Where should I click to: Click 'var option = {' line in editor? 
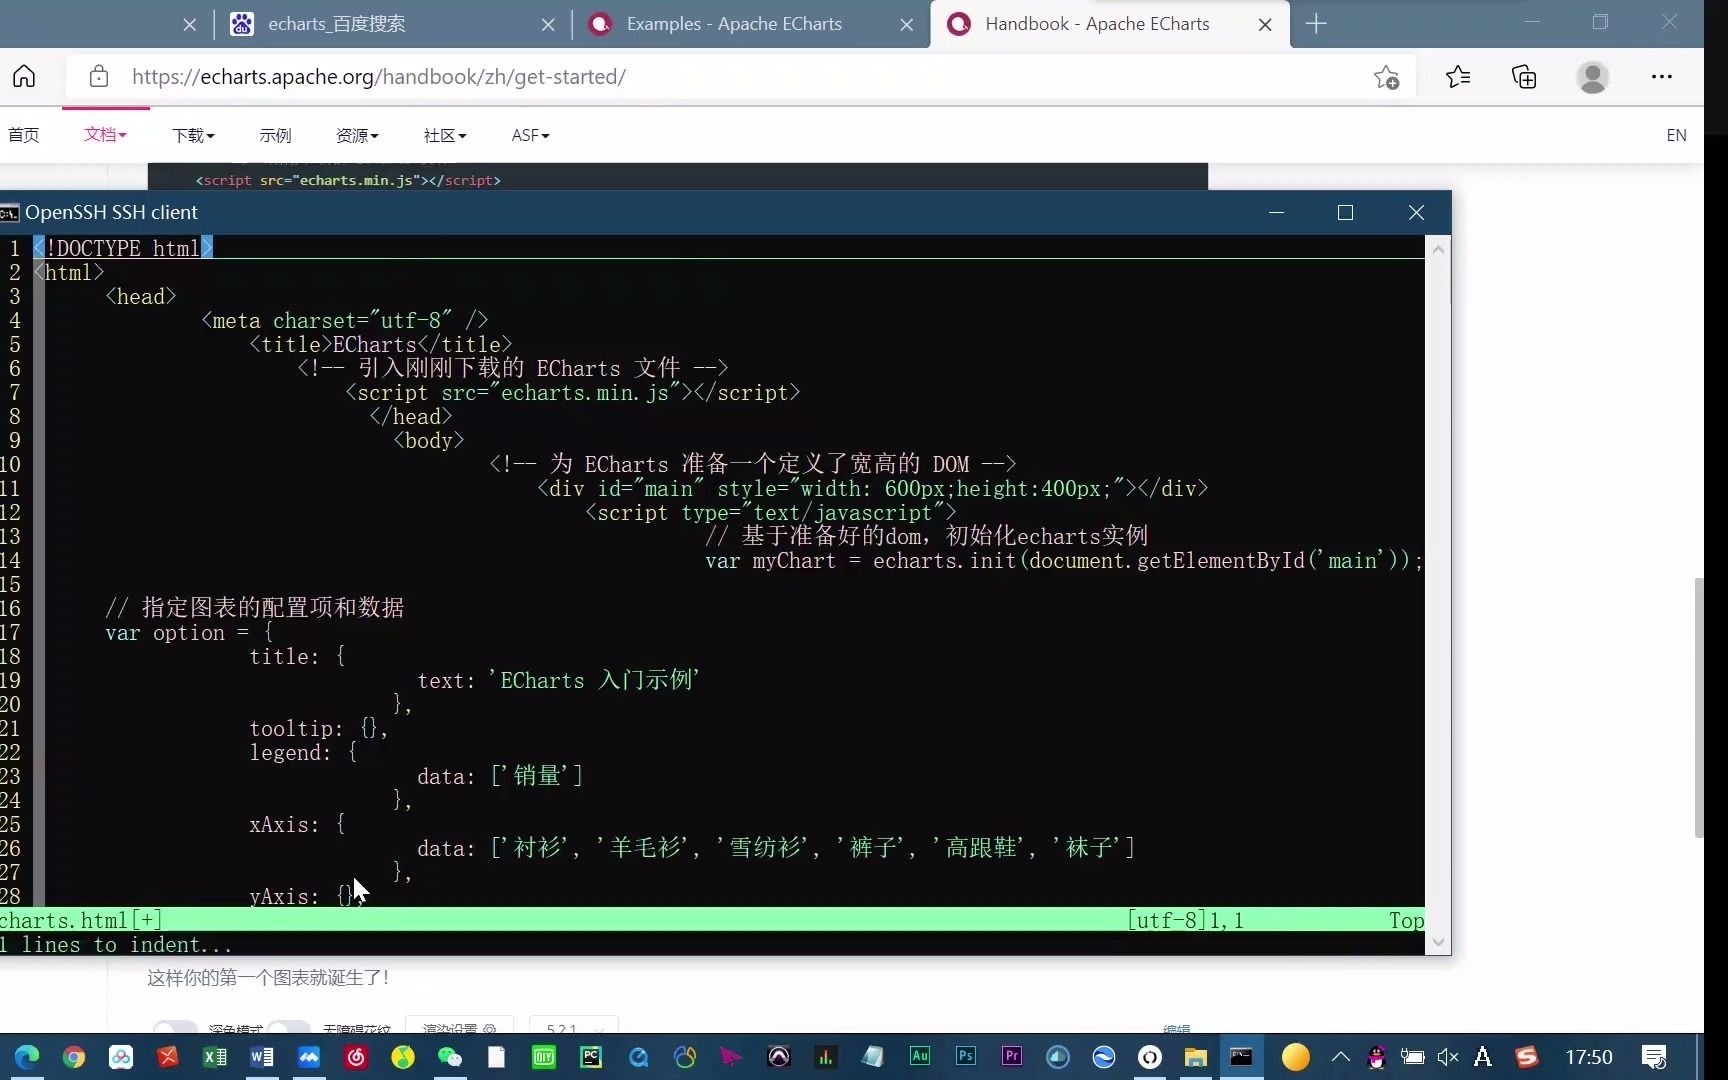point(189,633)
